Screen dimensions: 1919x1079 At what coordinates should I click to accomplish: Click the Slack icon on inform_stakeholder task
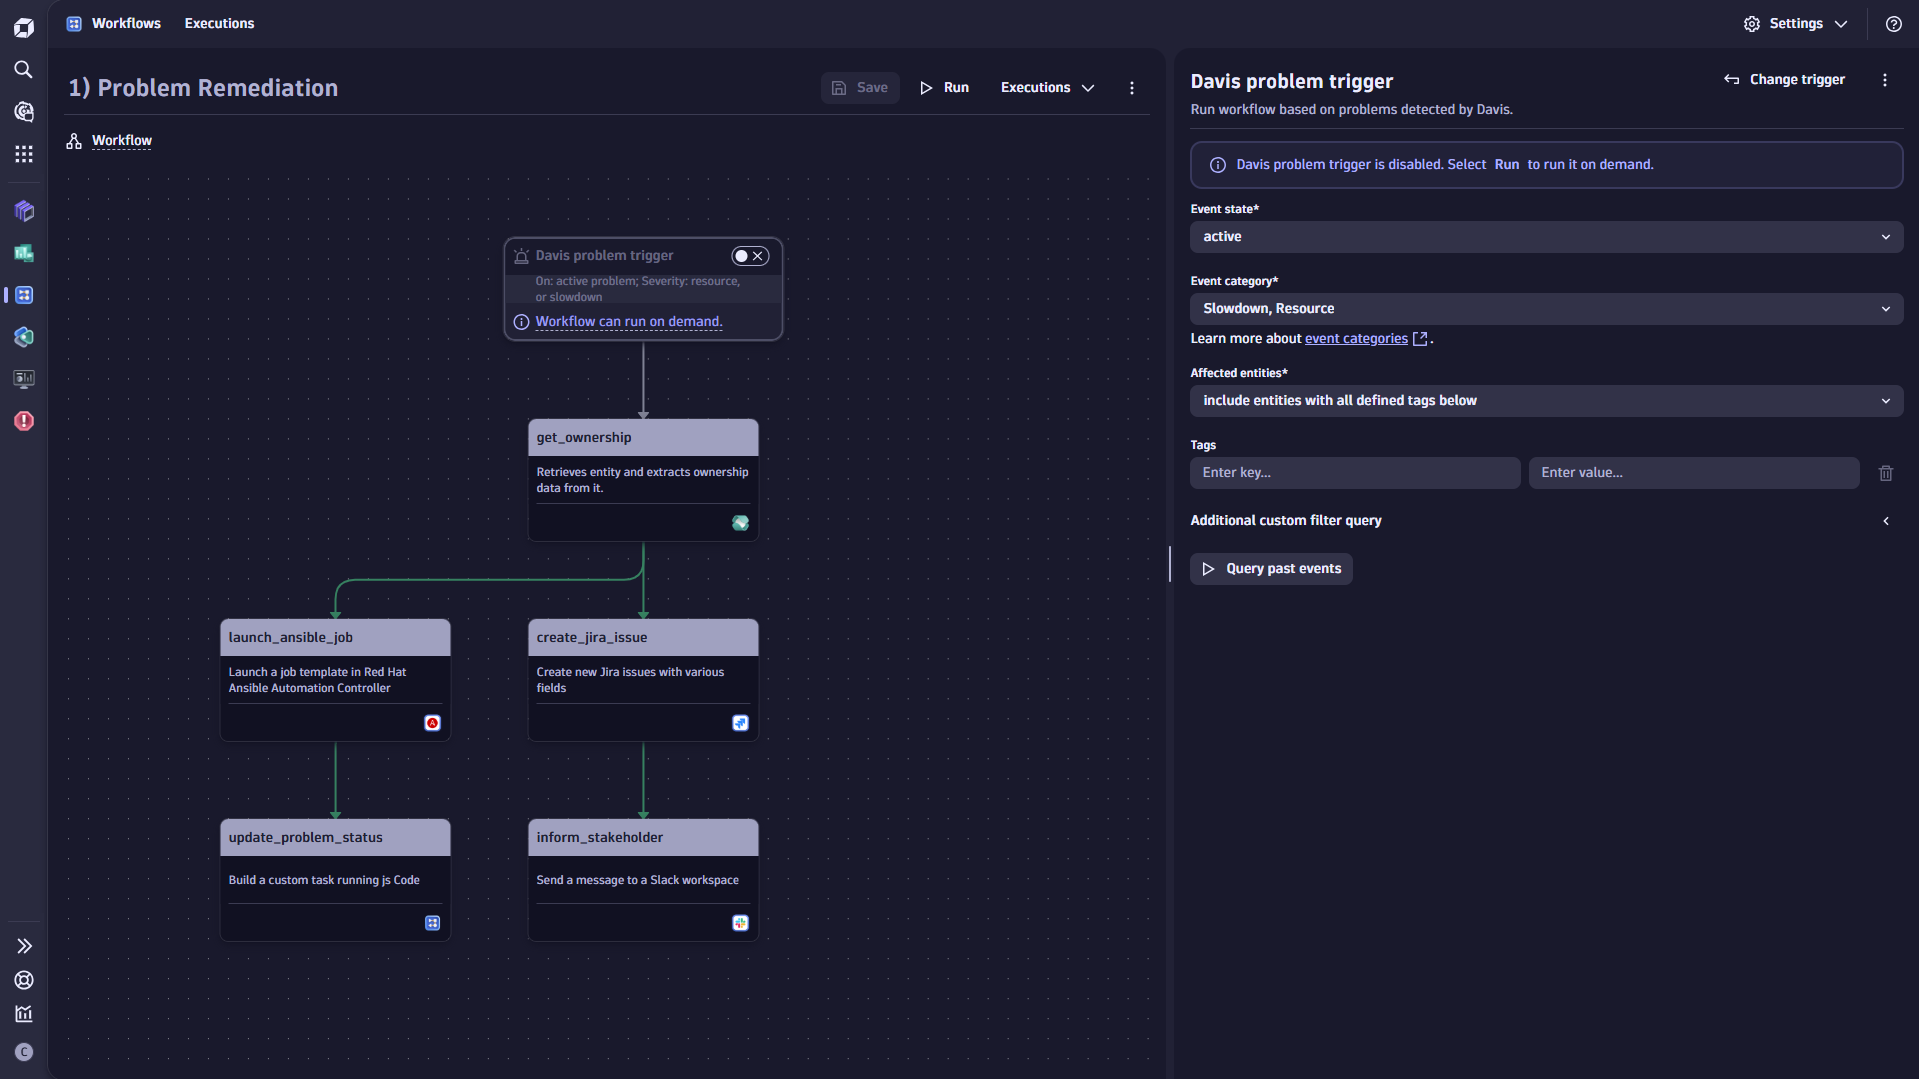click(740, 923)
